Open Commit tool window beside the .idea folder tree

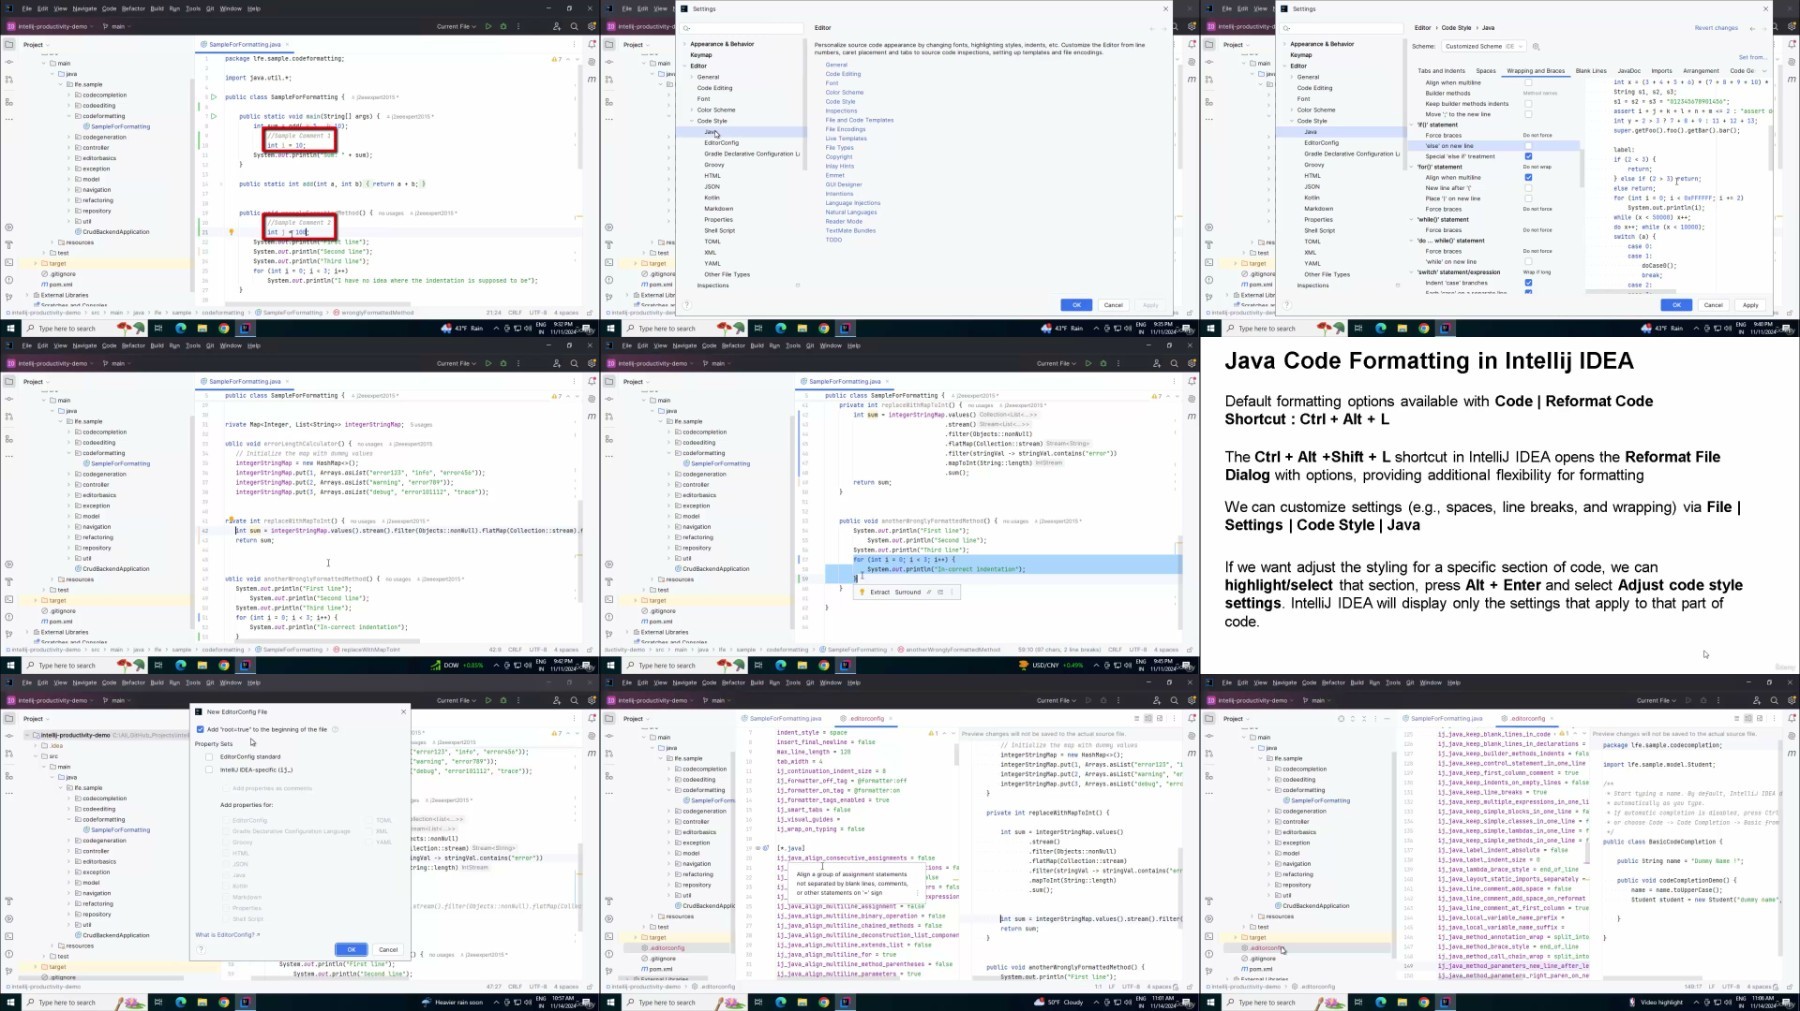[9, 736]
